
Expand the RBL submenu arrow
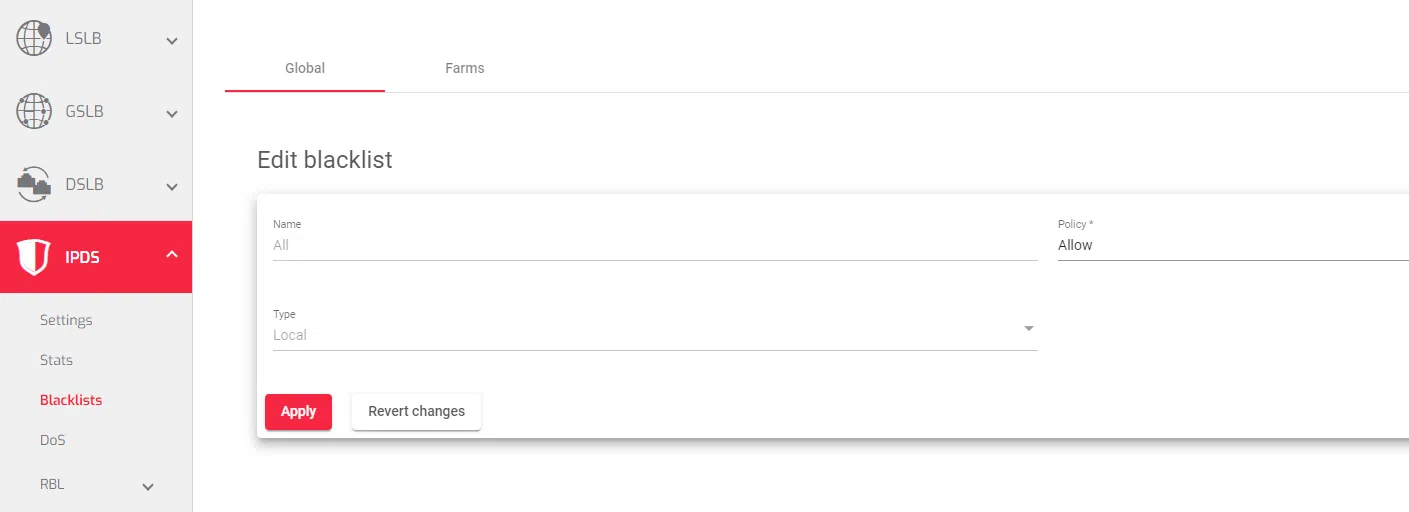pyautogui.click(x=148, y=487)
